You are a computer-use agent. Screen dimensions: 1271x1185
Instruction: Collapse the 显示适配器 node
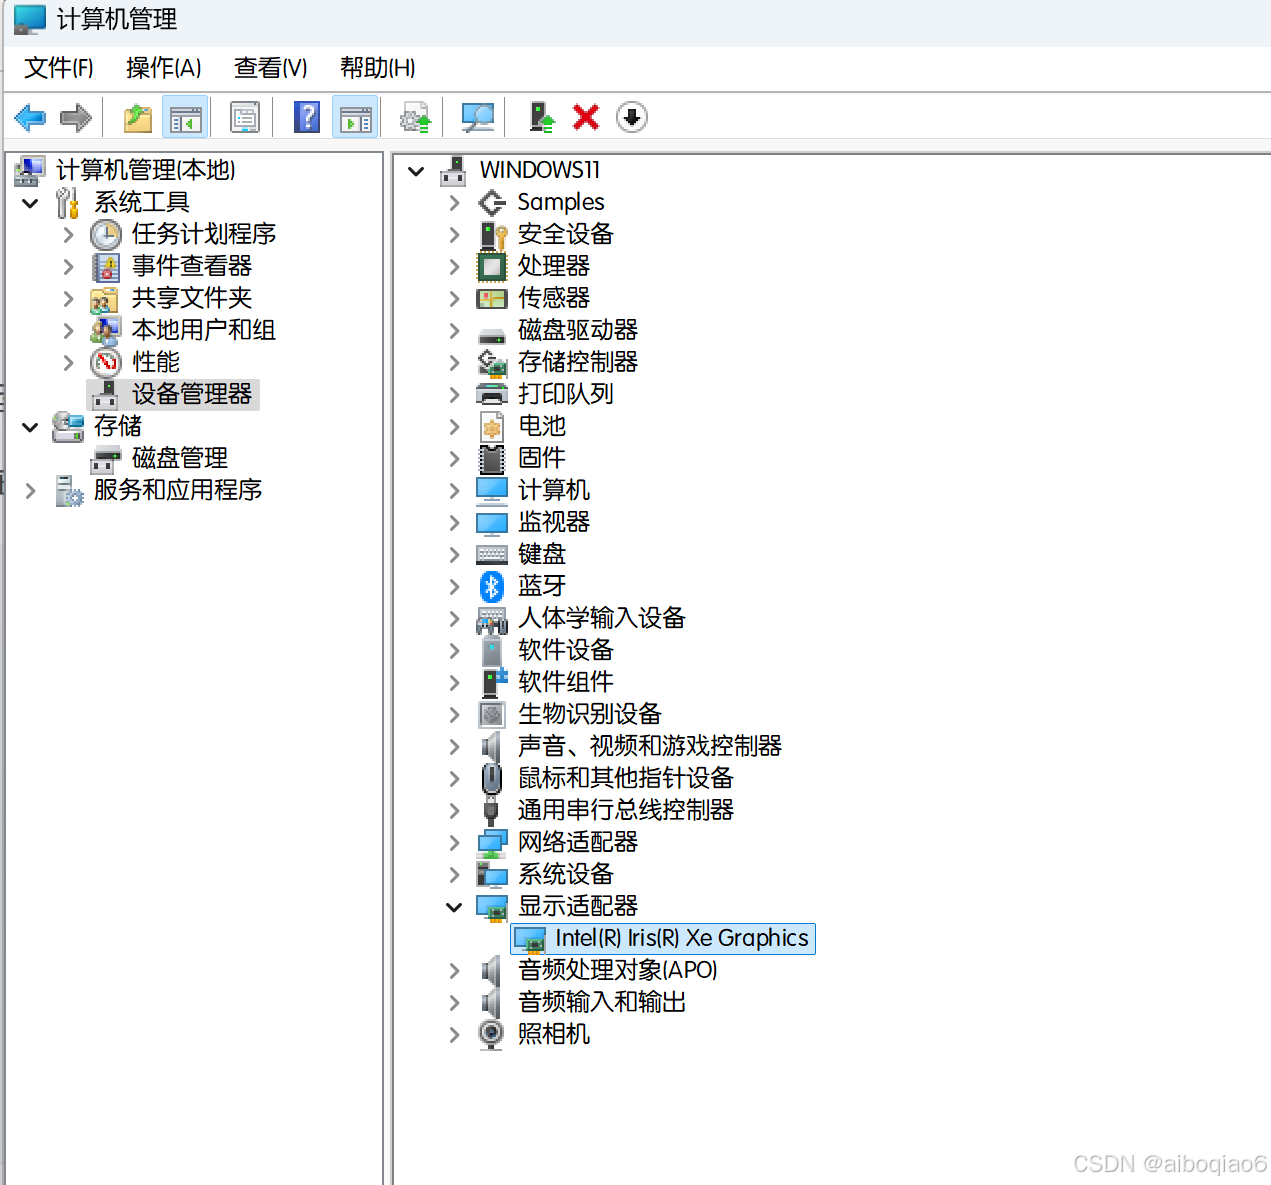pyautogui.click(x=454, y=906)
